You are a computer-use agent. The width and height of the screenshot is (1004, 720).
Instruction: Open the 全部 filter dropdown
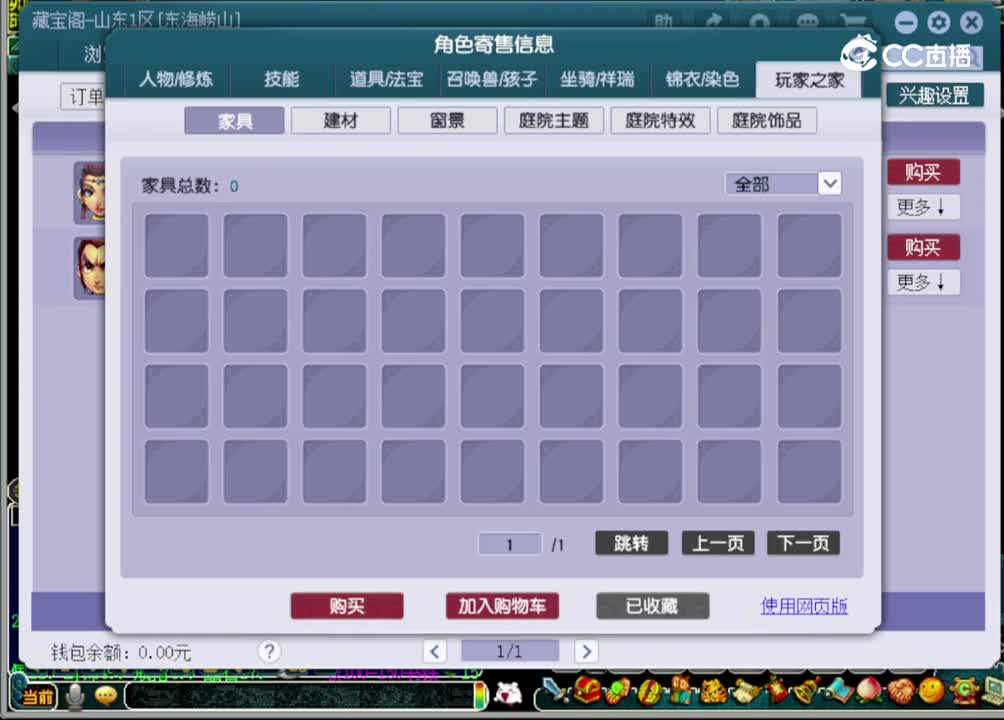[x=783, y=183]
